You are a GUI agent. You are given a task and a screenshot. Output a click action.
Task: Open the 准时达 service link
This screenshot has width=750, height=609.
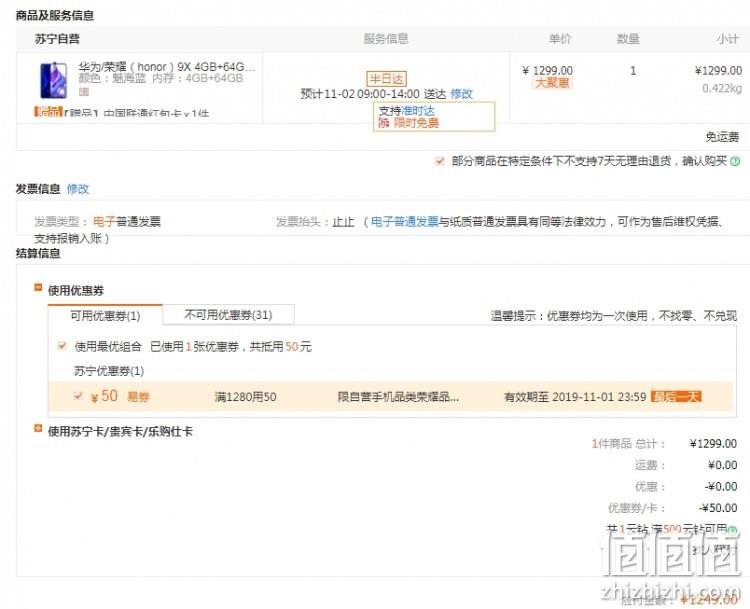(418, 111)
